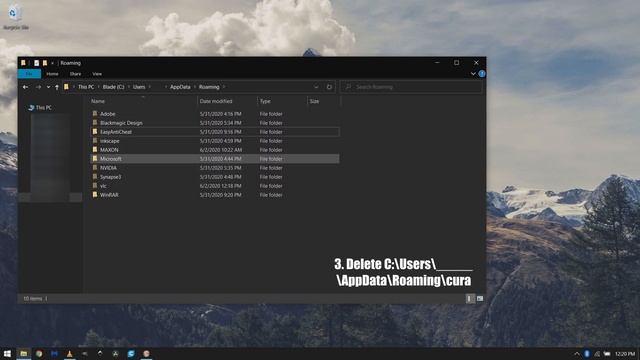
Task: Open the recent locations dropdown arrow
Action: point(48,87)
